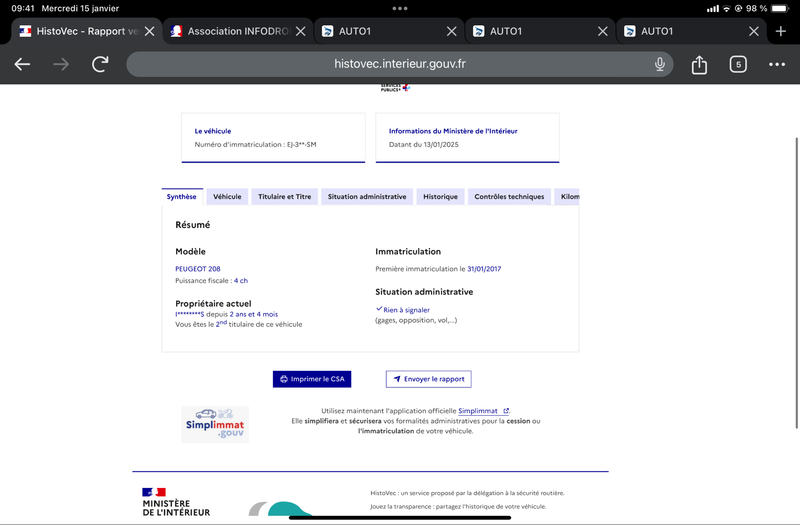Click the battery indicator in status bar
This screenshot has width=800, height=525.
tap(780, 8)
